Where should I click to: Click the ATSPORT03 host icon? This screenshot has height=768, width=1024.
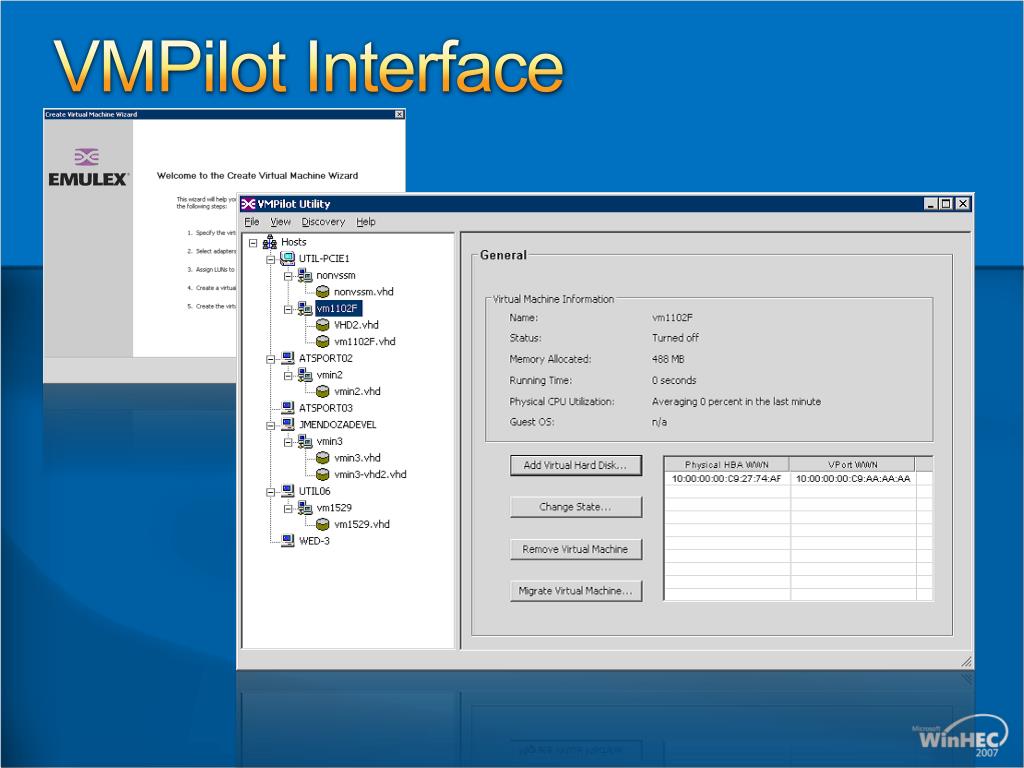click(287, 408)
